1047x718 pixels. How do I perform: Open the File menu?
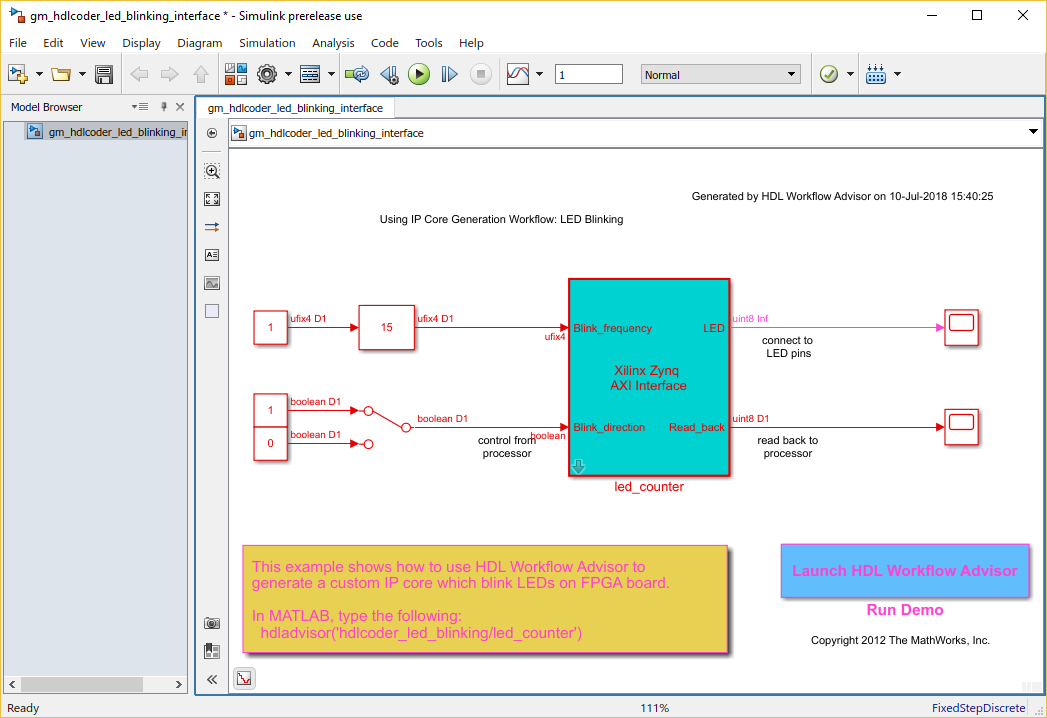tap(18, 43)
